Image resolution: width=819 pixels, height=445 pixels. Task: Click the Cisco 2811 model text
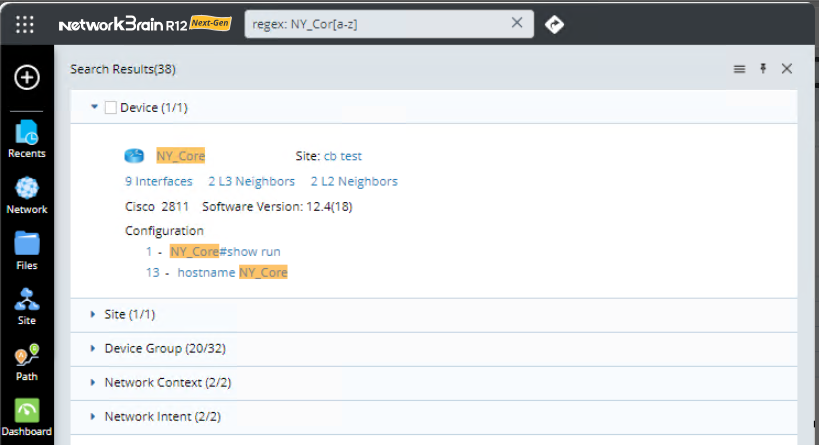click(x=157, y=206)
